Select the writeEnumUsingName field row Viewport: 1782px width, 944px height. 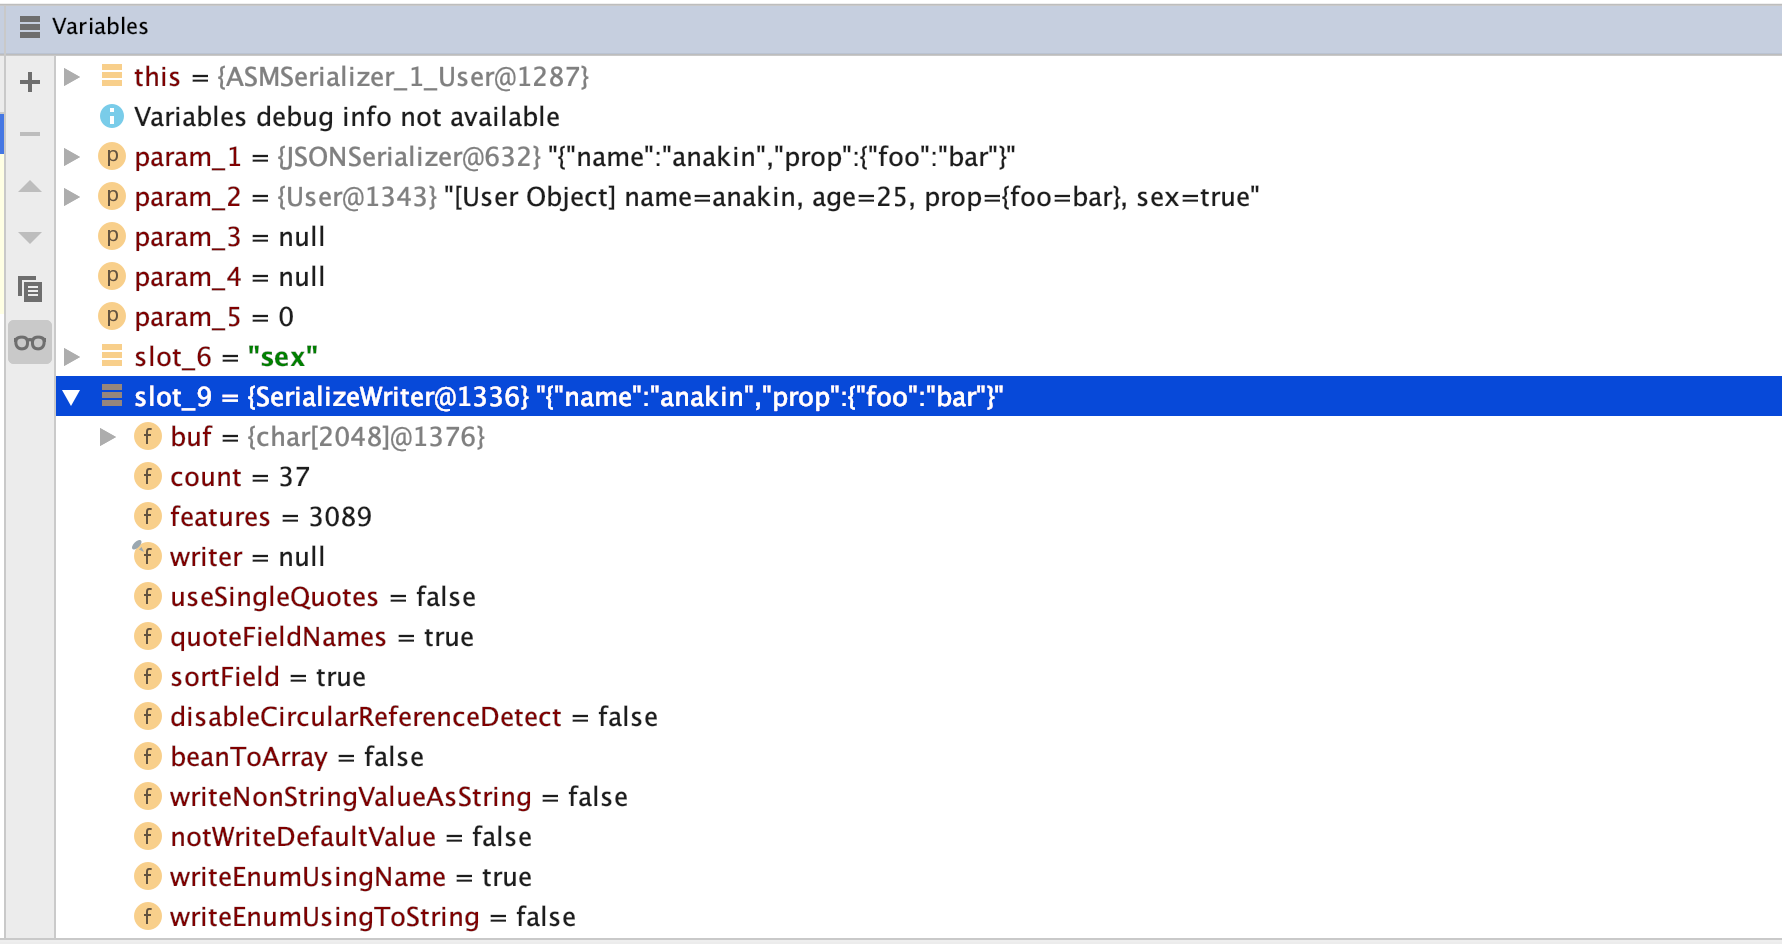point(350,877)
